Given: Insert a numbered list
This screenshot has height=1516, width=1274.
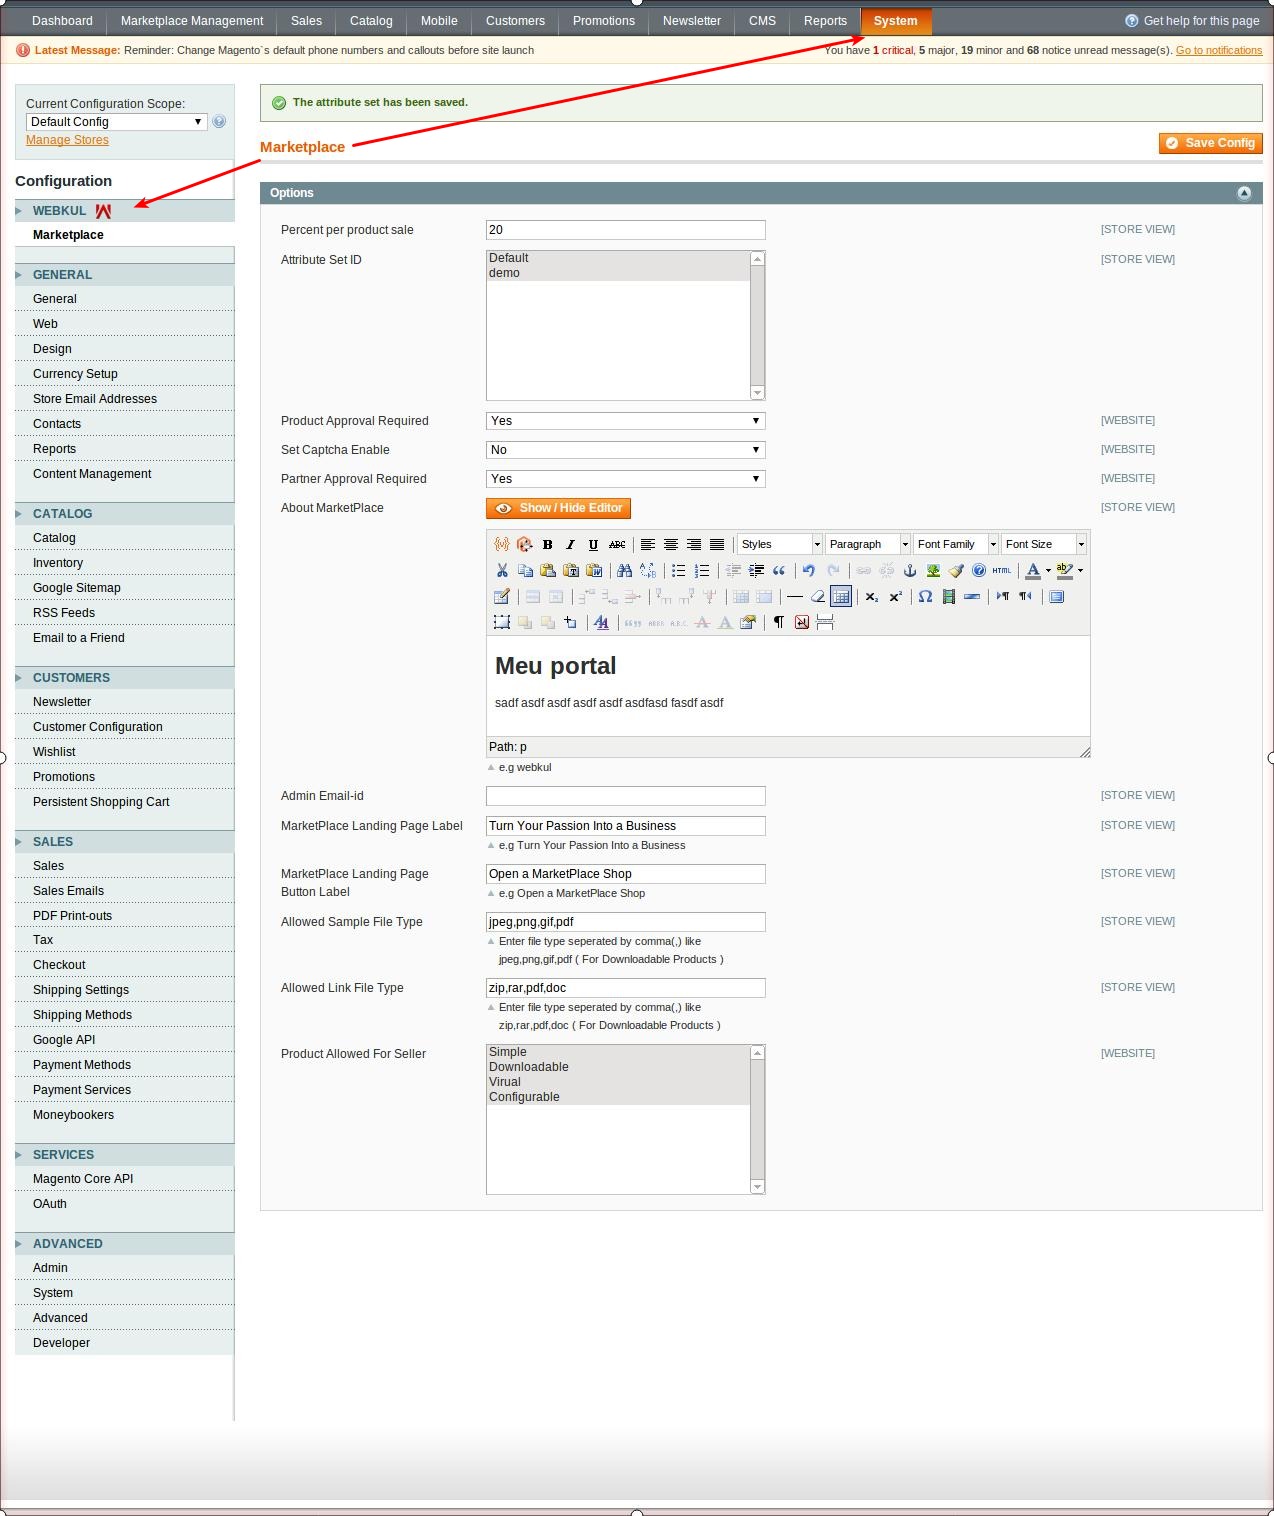Looking at the screenshot, I should point(702,570).
